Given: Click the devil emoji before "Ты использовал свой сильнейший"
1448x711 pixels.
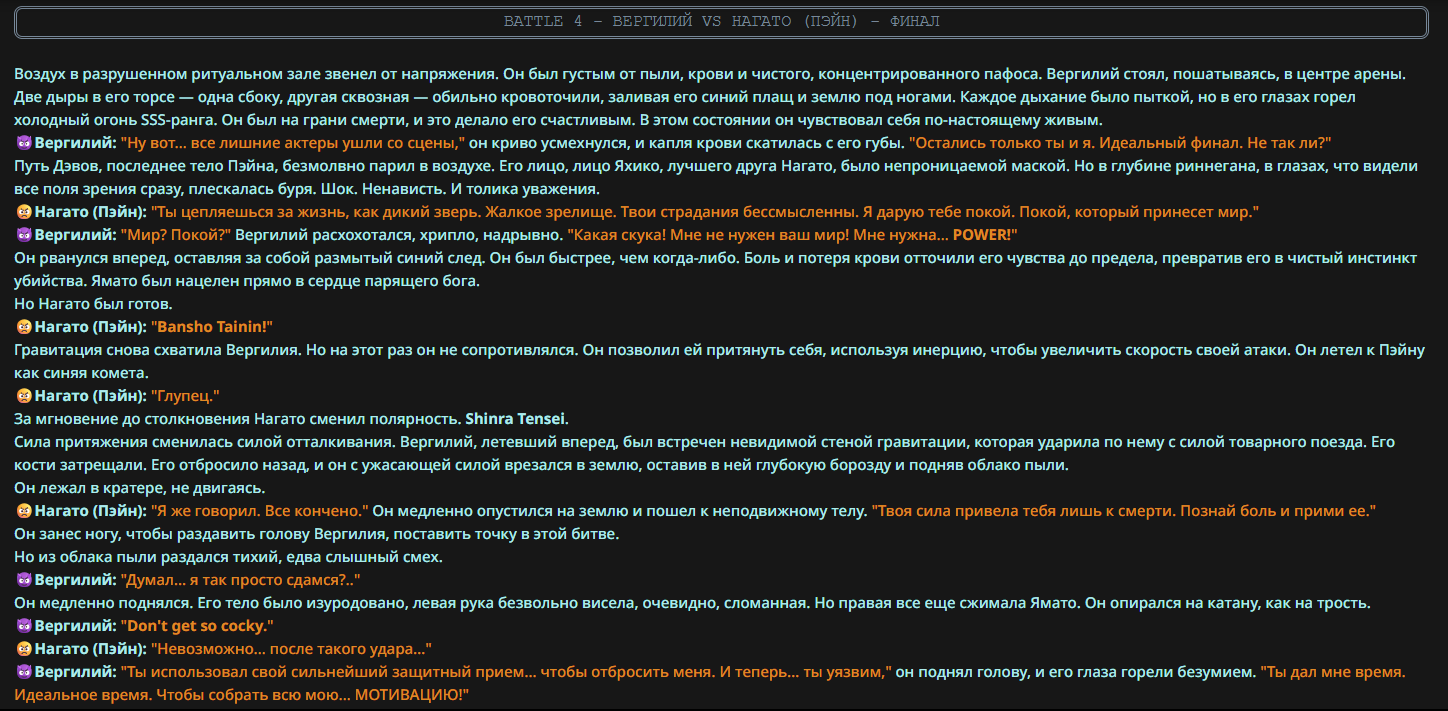Looking at the screenshot, I should click(x=24, y=672).
